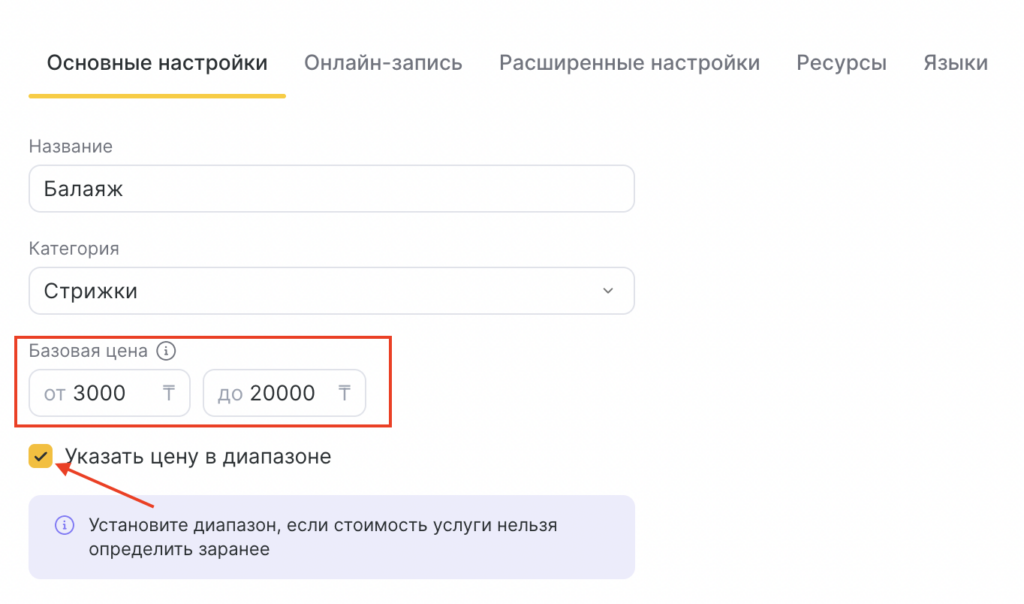This screenshot has height=604, width=1024.
Task: Select the Основные настройки tab
Action: [x=157, y=63]
